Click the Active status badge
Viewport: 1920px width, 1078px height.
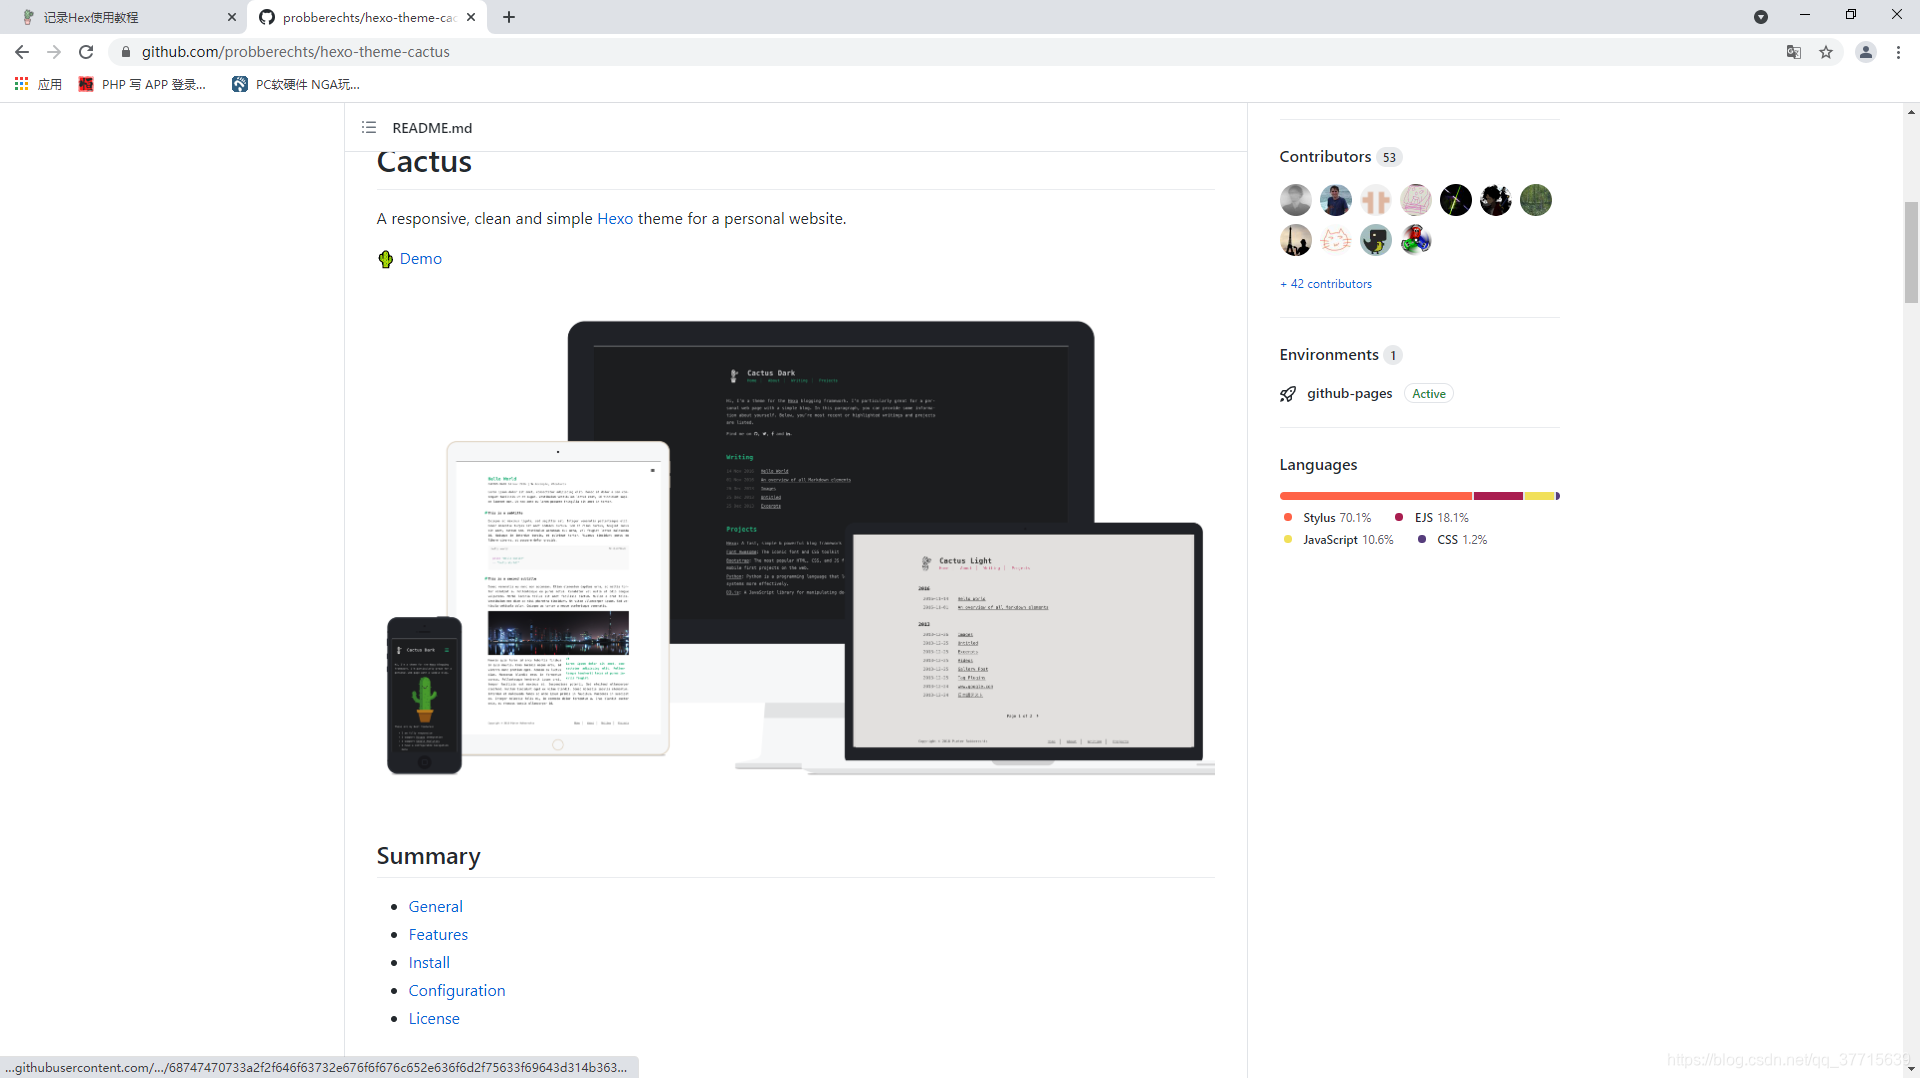coord(1429,394)
